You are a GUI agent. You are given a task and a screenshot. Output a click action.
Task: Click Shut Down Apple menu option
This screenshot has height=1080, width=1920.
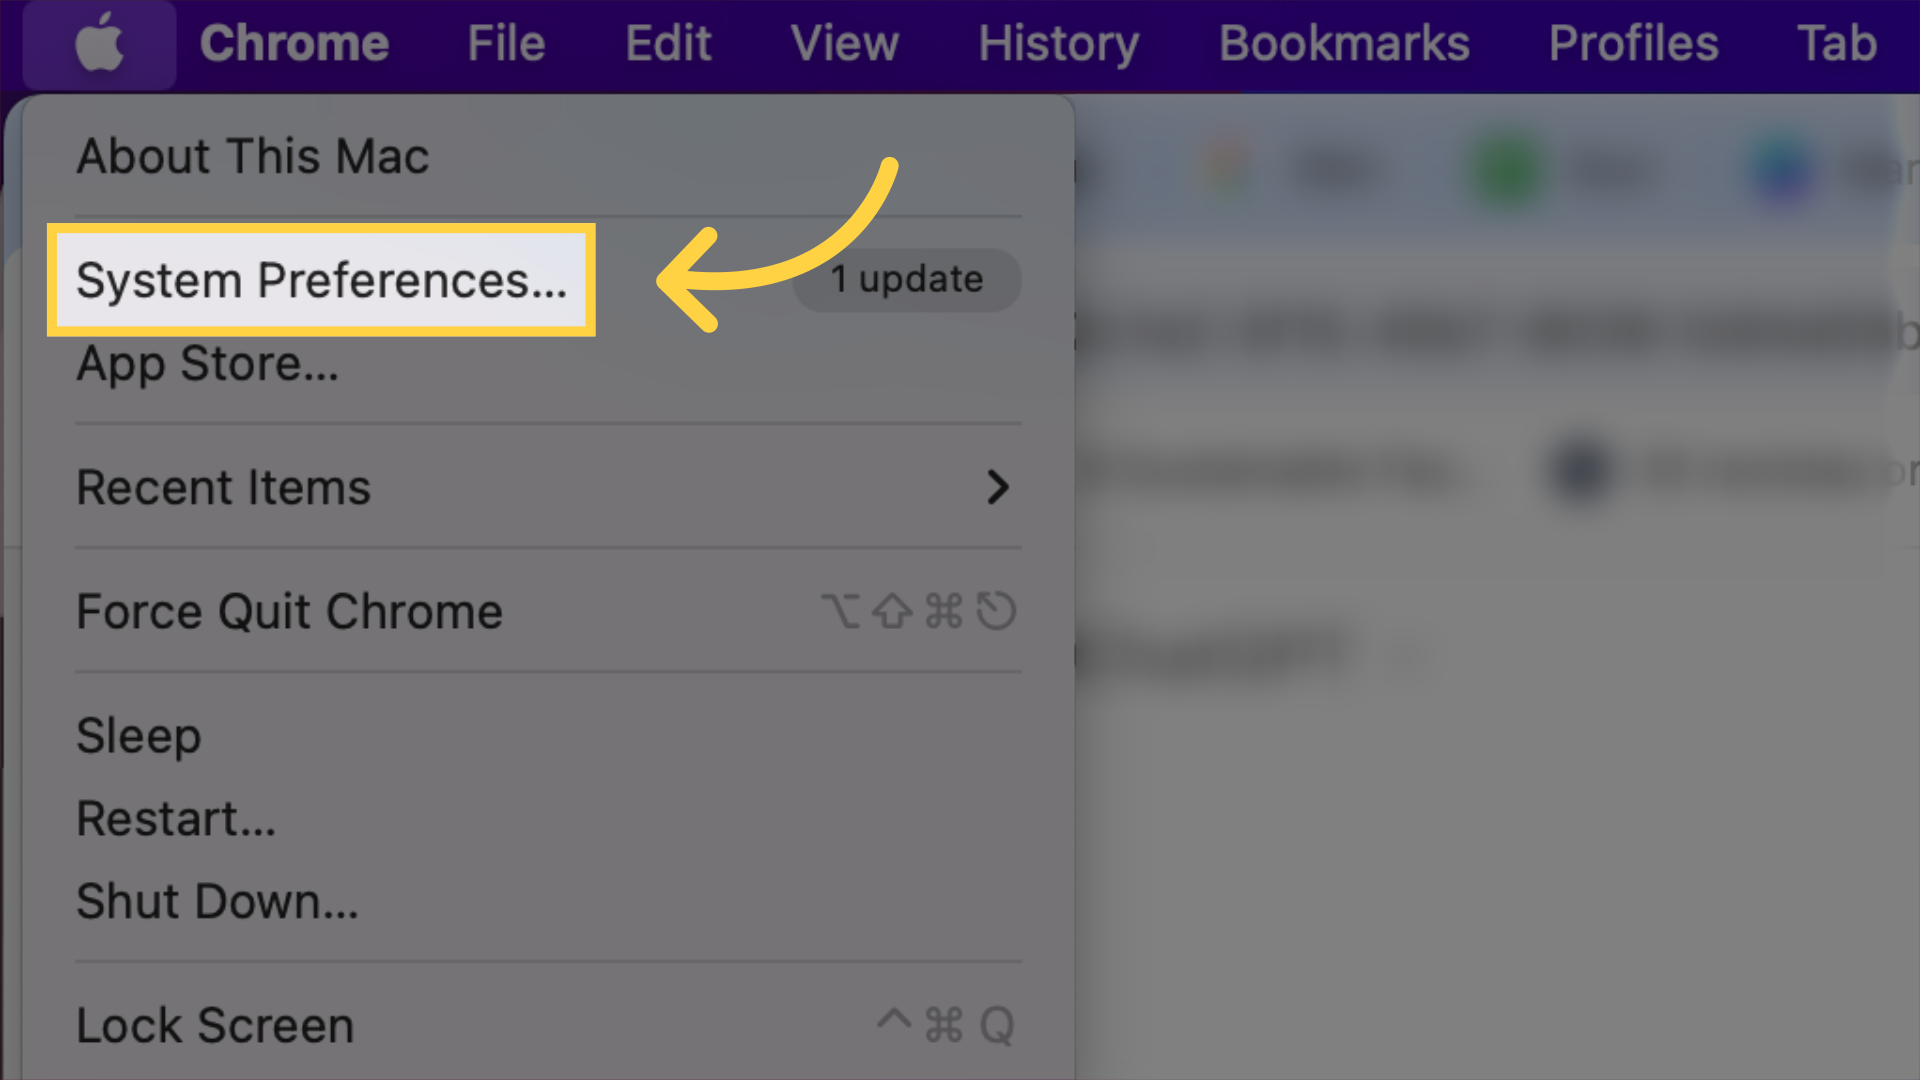218,902
